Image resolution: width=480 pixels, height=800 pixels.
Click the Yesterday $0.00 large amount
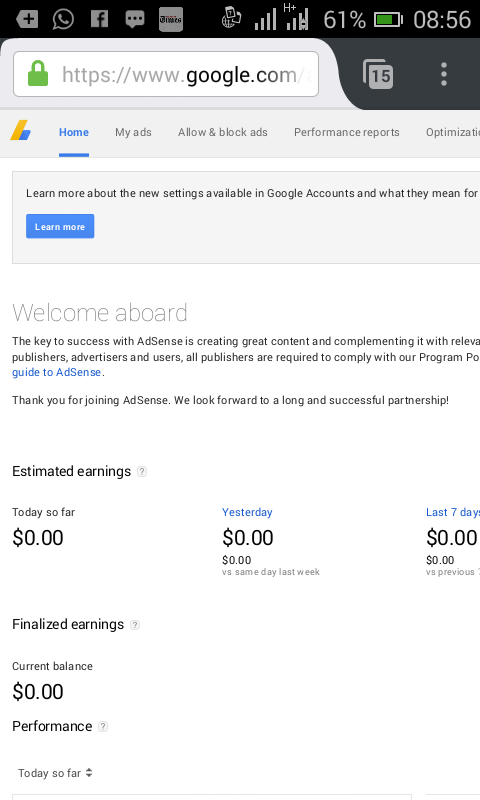tap(248, 538)
